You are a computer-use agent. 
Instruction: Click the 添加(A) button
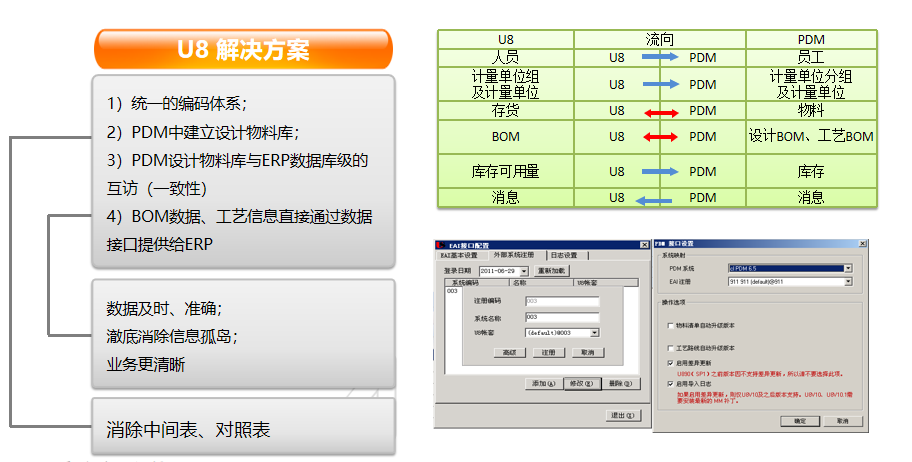544,384
